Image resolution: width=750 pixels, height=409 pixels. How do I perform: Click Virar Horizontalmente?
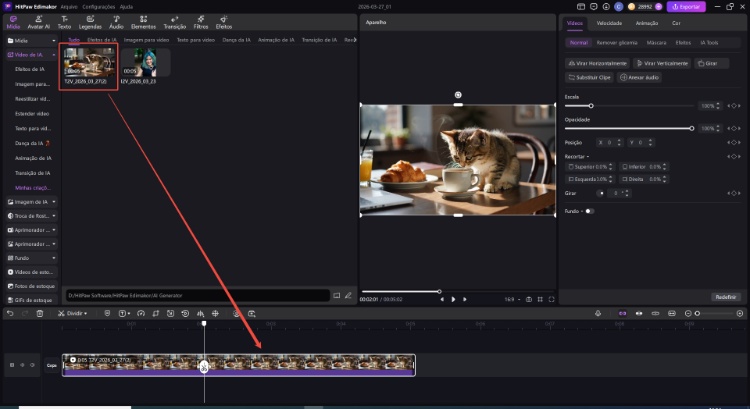(x=597, y=63)
